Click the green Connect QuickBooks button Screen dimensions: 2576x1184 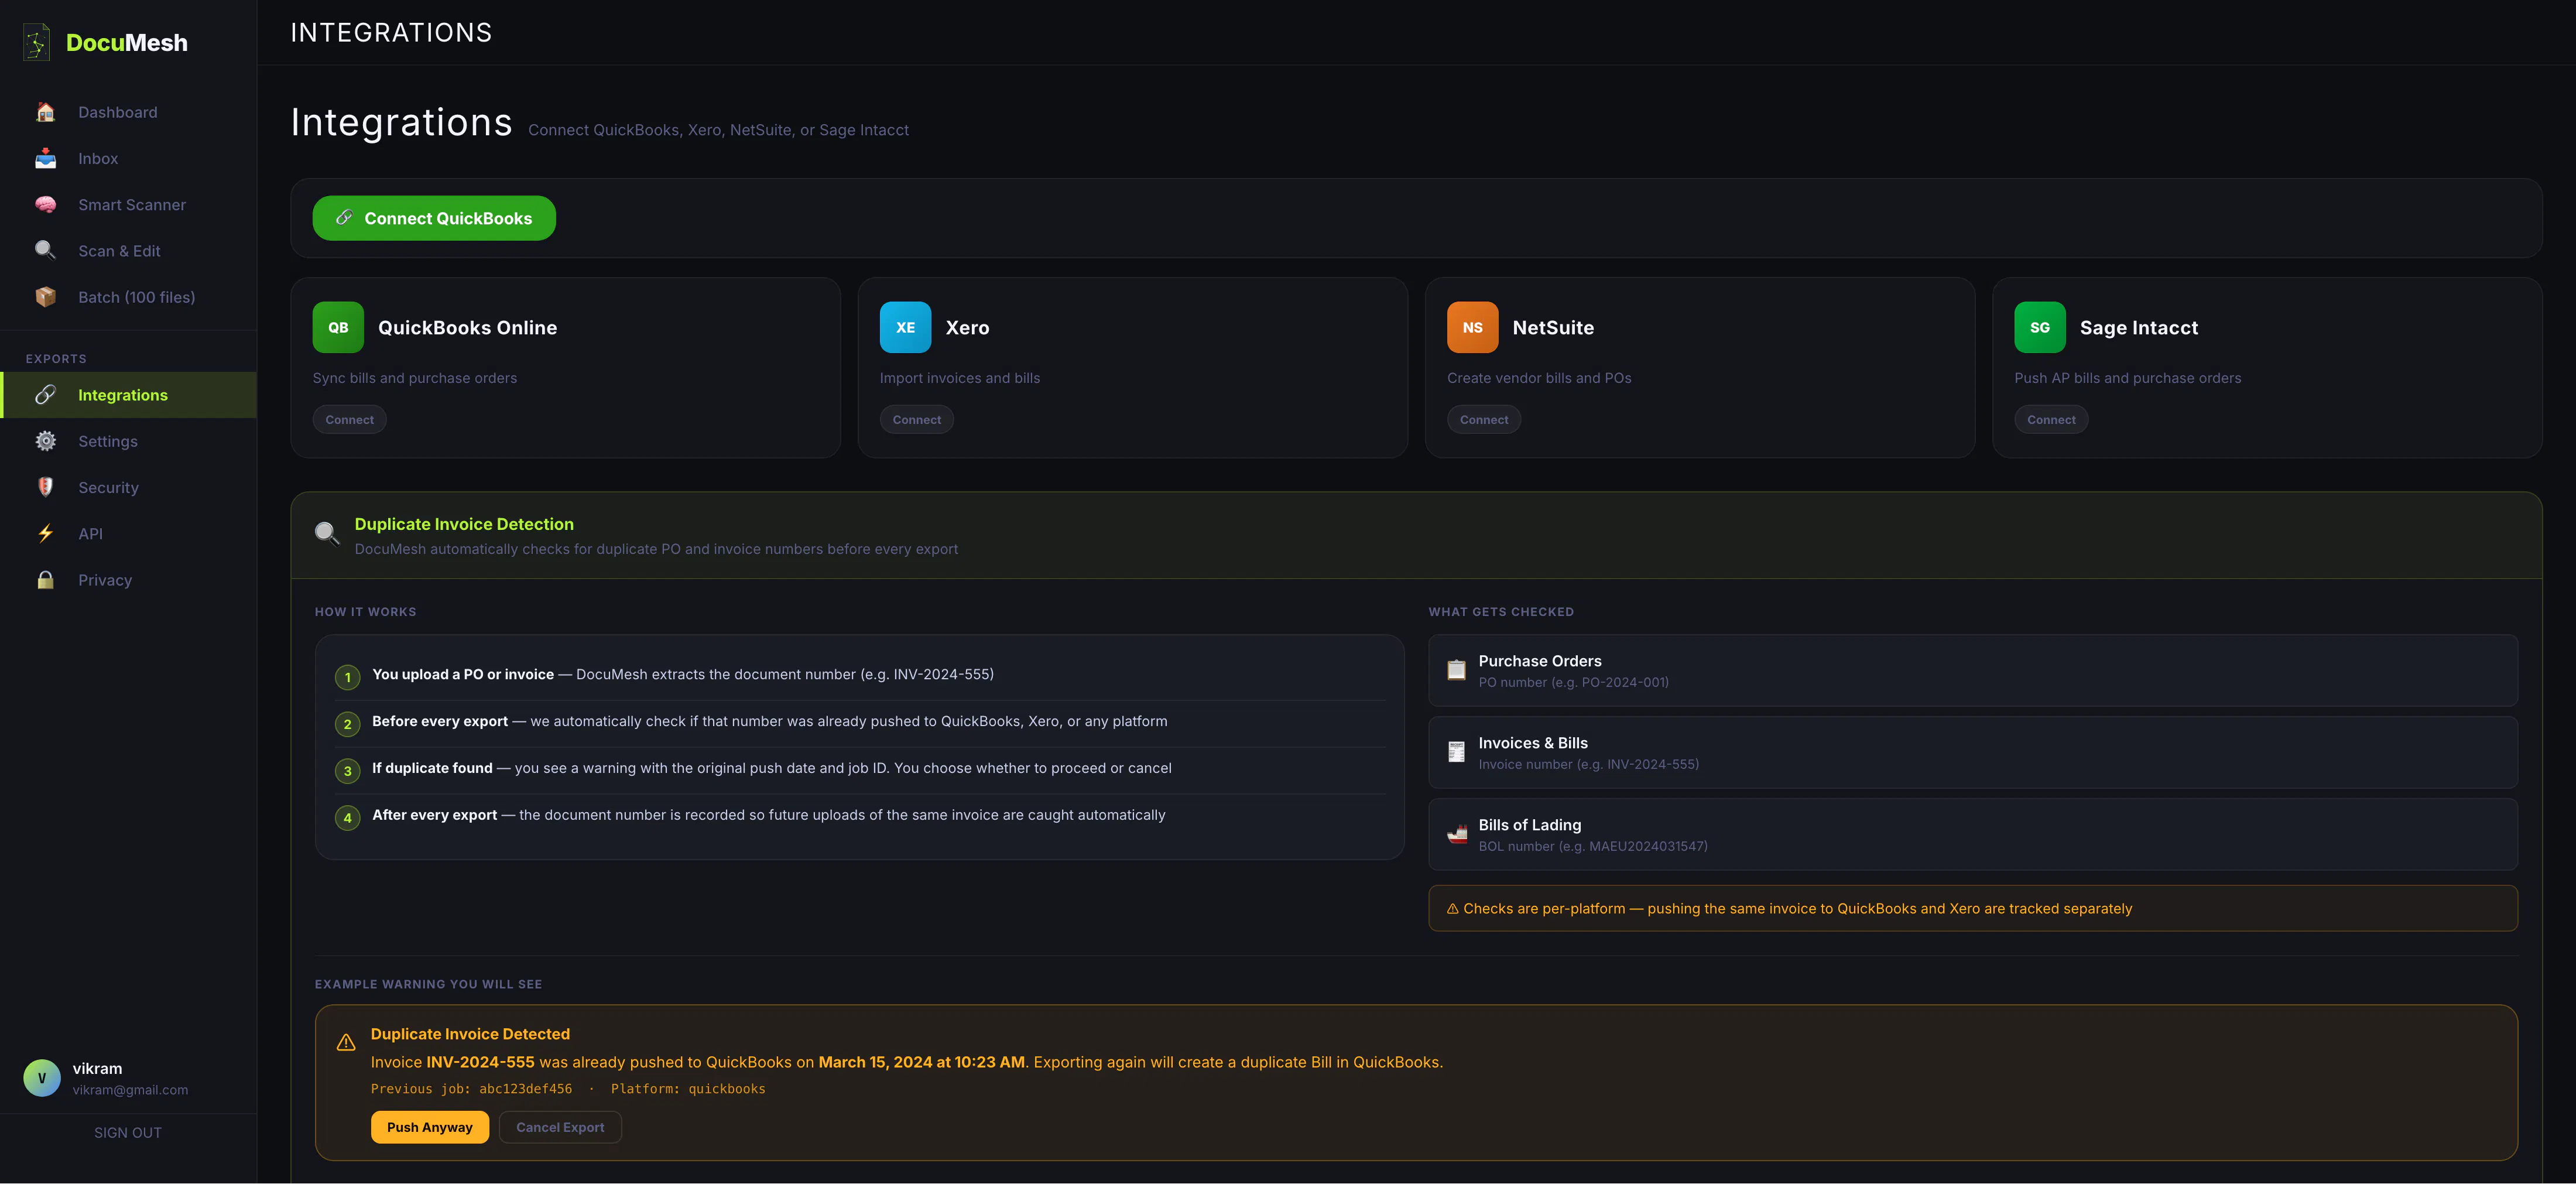point(434,218)
